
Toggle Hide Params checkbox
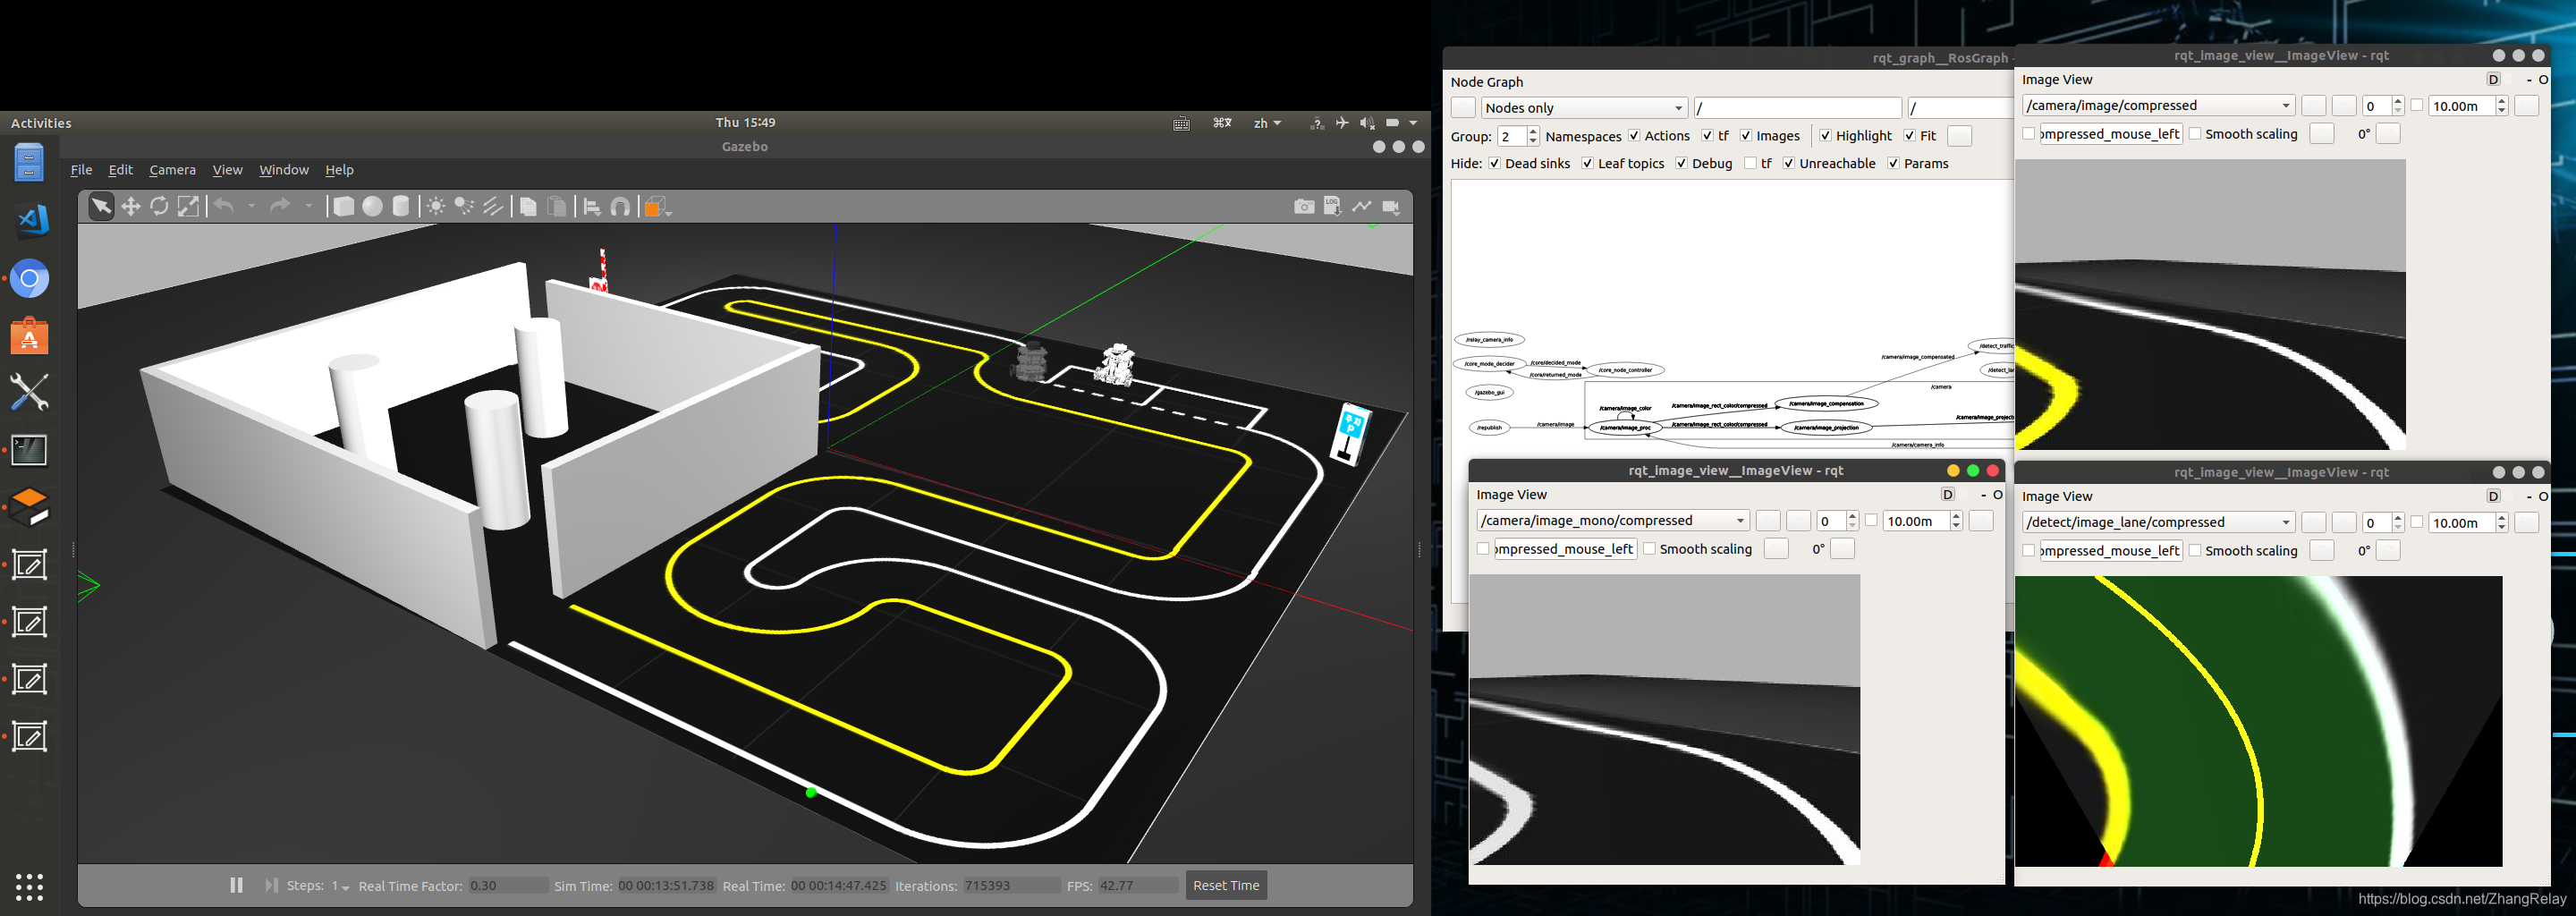click(x=1893, y=164)
